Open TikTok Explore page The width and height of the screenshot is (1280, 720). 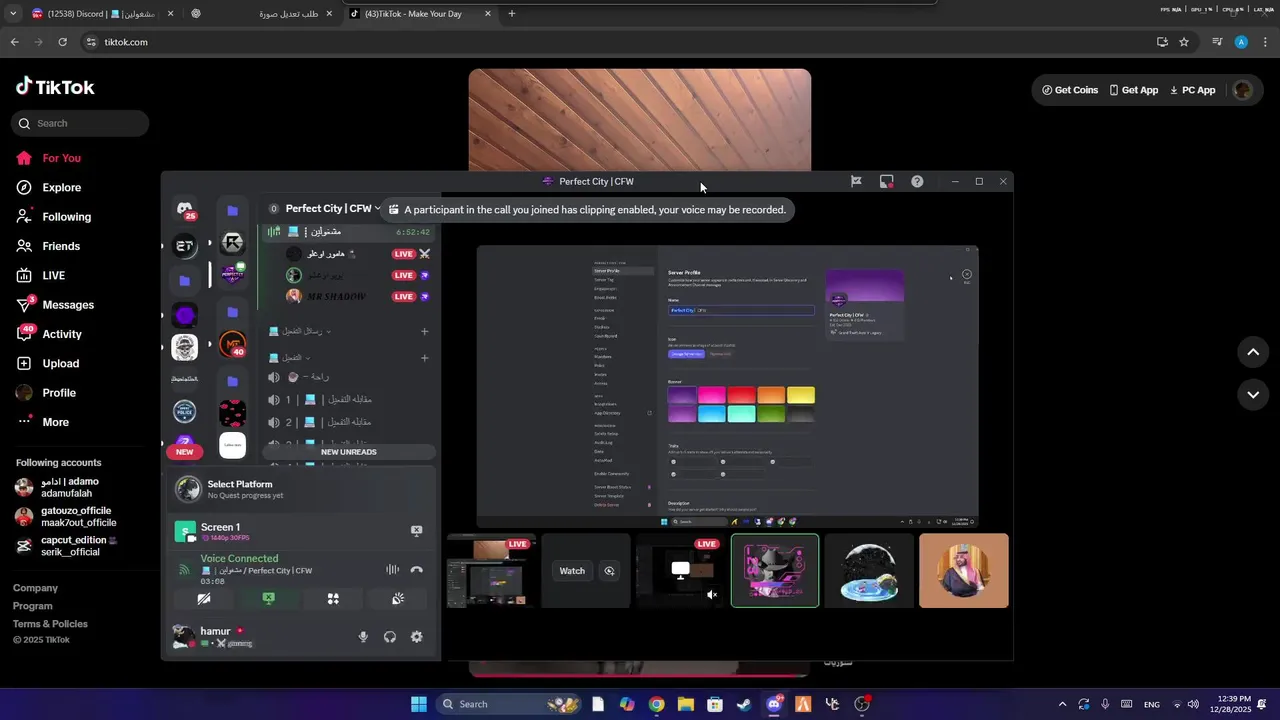[61, 188]
